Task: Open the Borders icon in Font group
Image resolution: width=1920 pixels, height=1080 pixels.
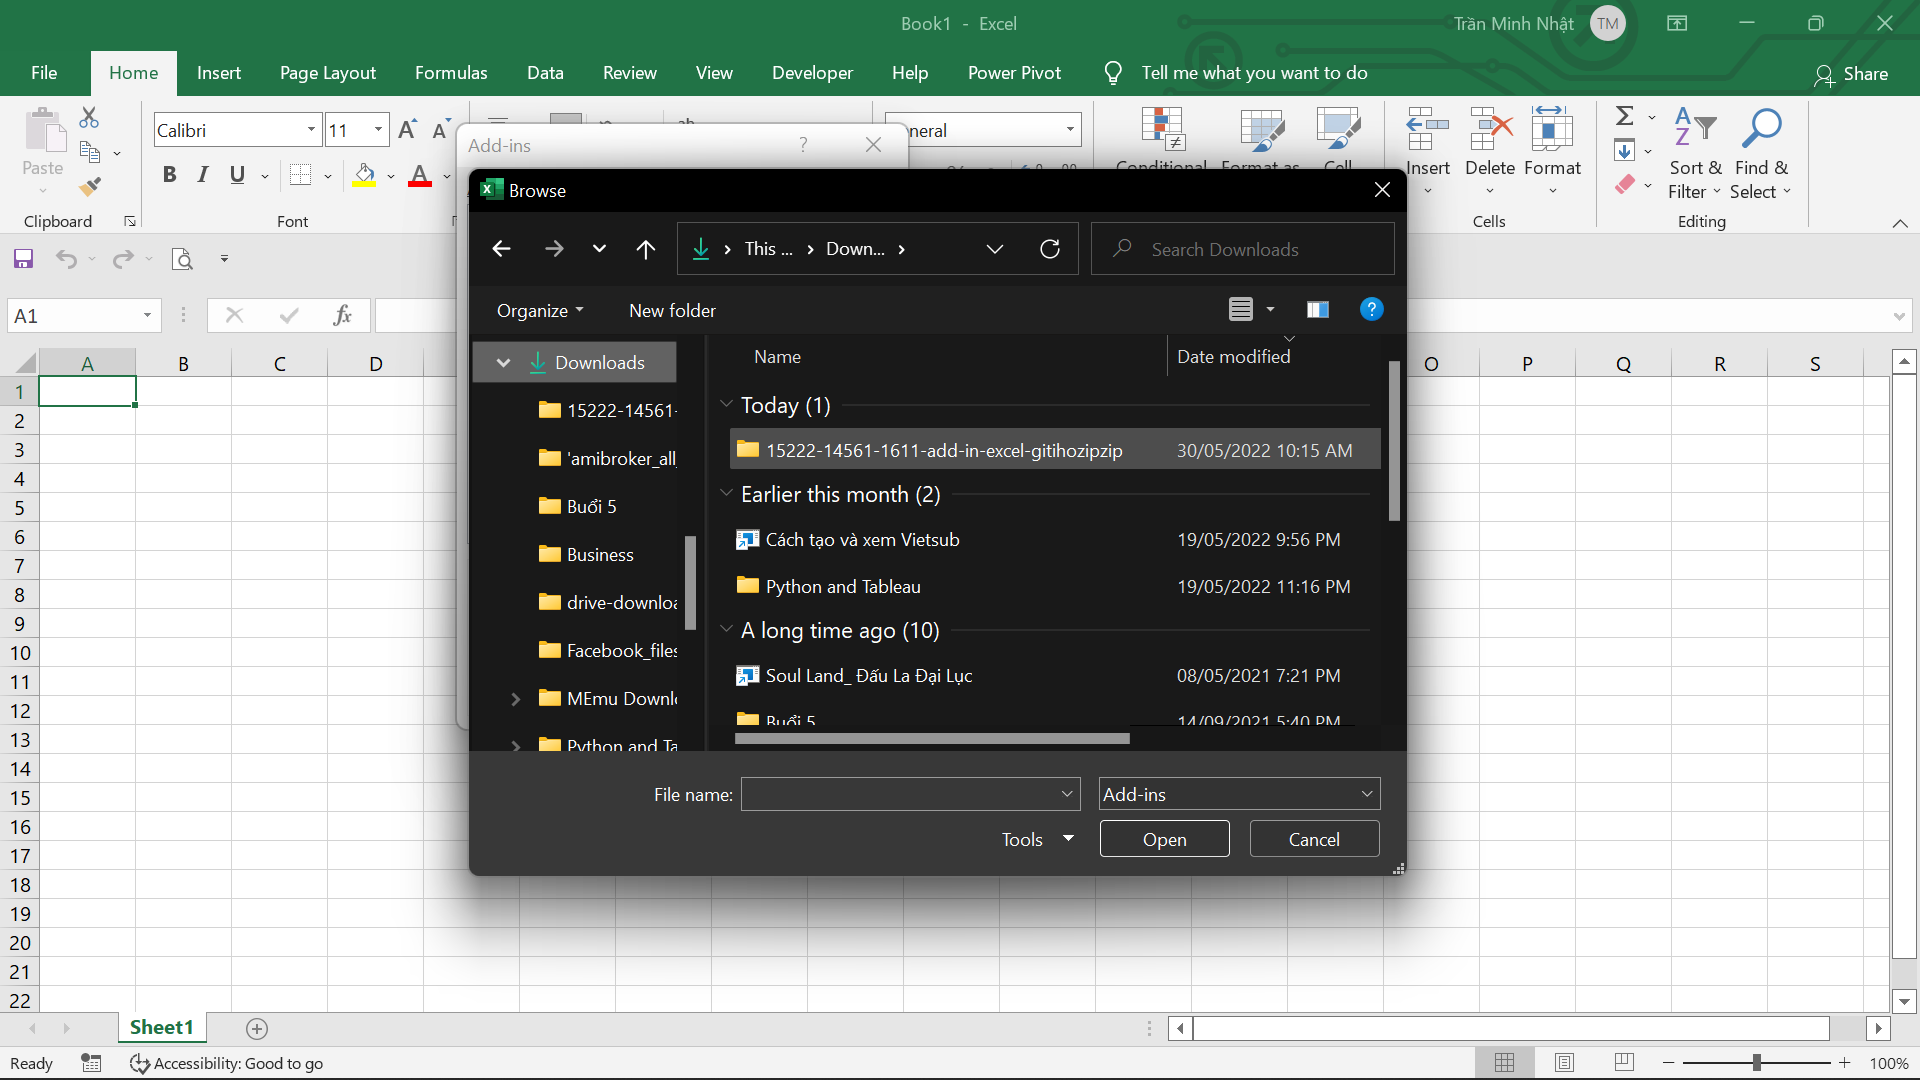Action: (x=300, y=175)
